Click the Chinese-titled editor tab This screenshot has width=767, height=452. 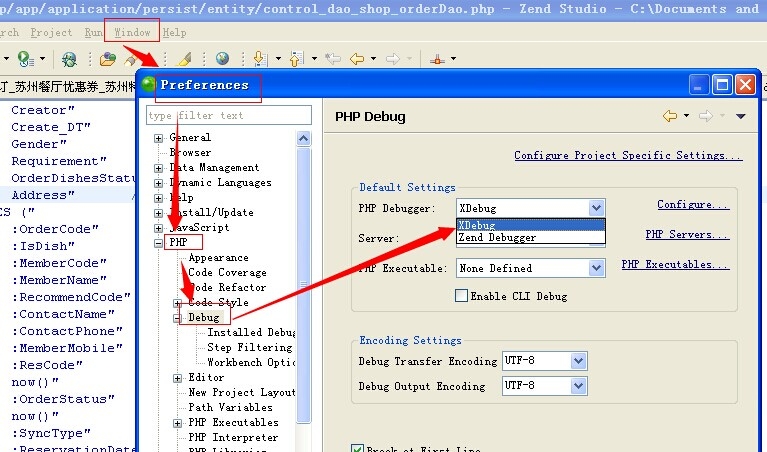click(x=68, y=87)
